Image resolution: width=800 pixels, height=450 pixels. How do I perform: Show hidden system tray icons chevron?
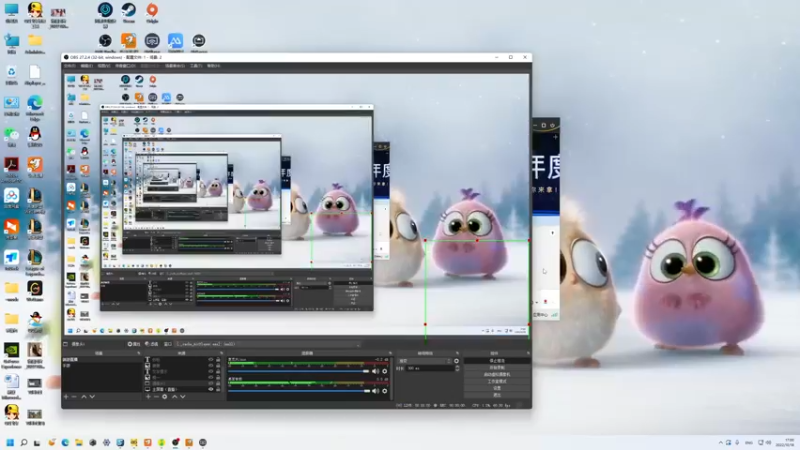[x=720, y=442]
